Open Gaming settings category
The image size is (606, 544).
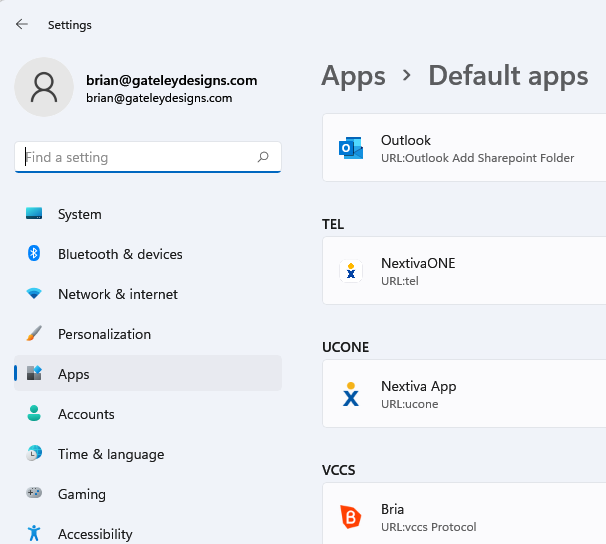click(x=81, y=494)
